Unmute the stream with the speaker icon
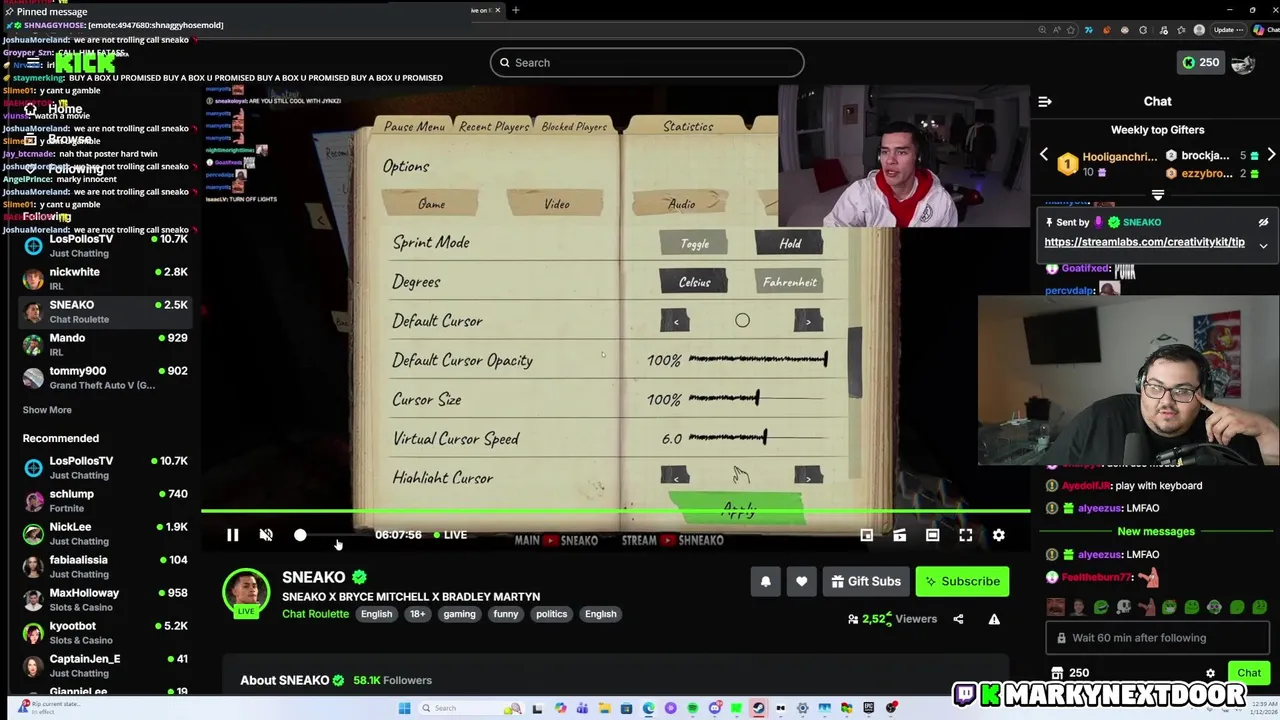The width and height of the screenshot is (1280, 720). (266, 535)
